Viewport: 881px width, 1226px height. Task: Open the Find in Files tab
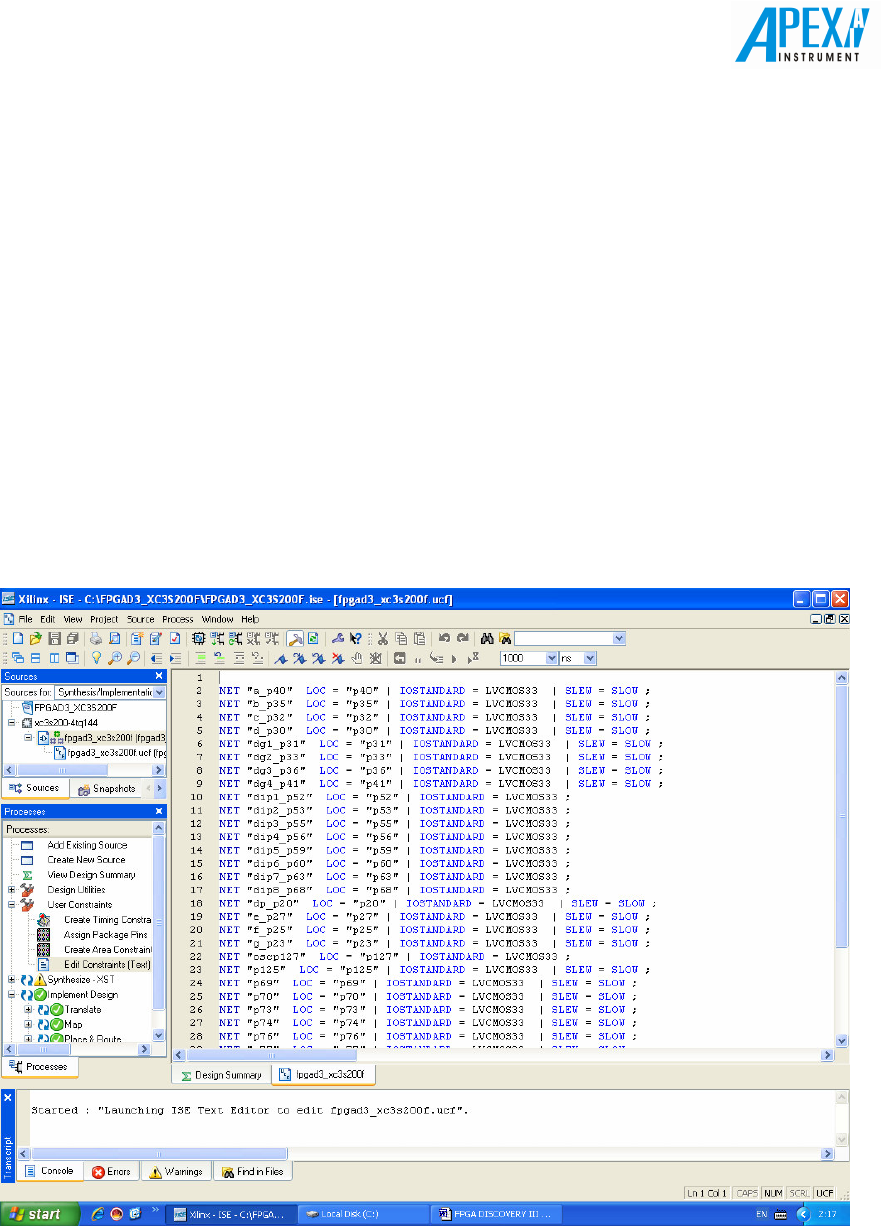(254, 1171)
